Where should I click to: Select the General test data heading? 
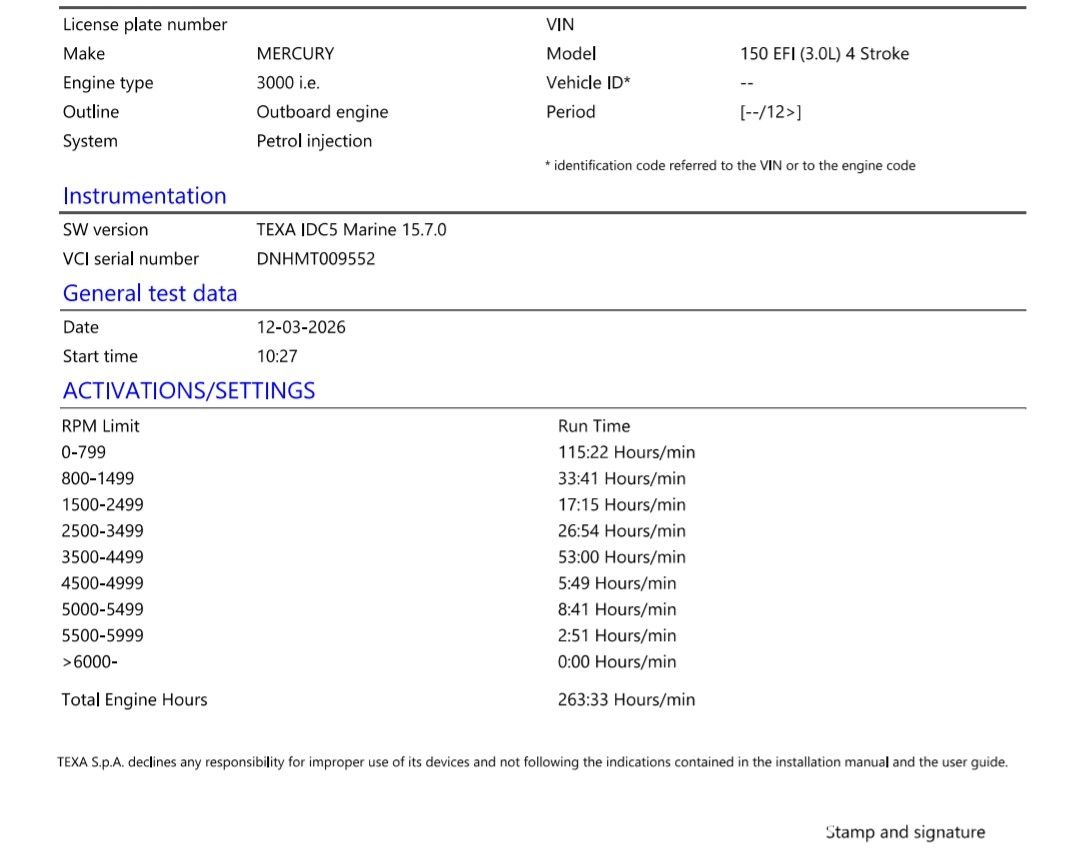[150, 293]
